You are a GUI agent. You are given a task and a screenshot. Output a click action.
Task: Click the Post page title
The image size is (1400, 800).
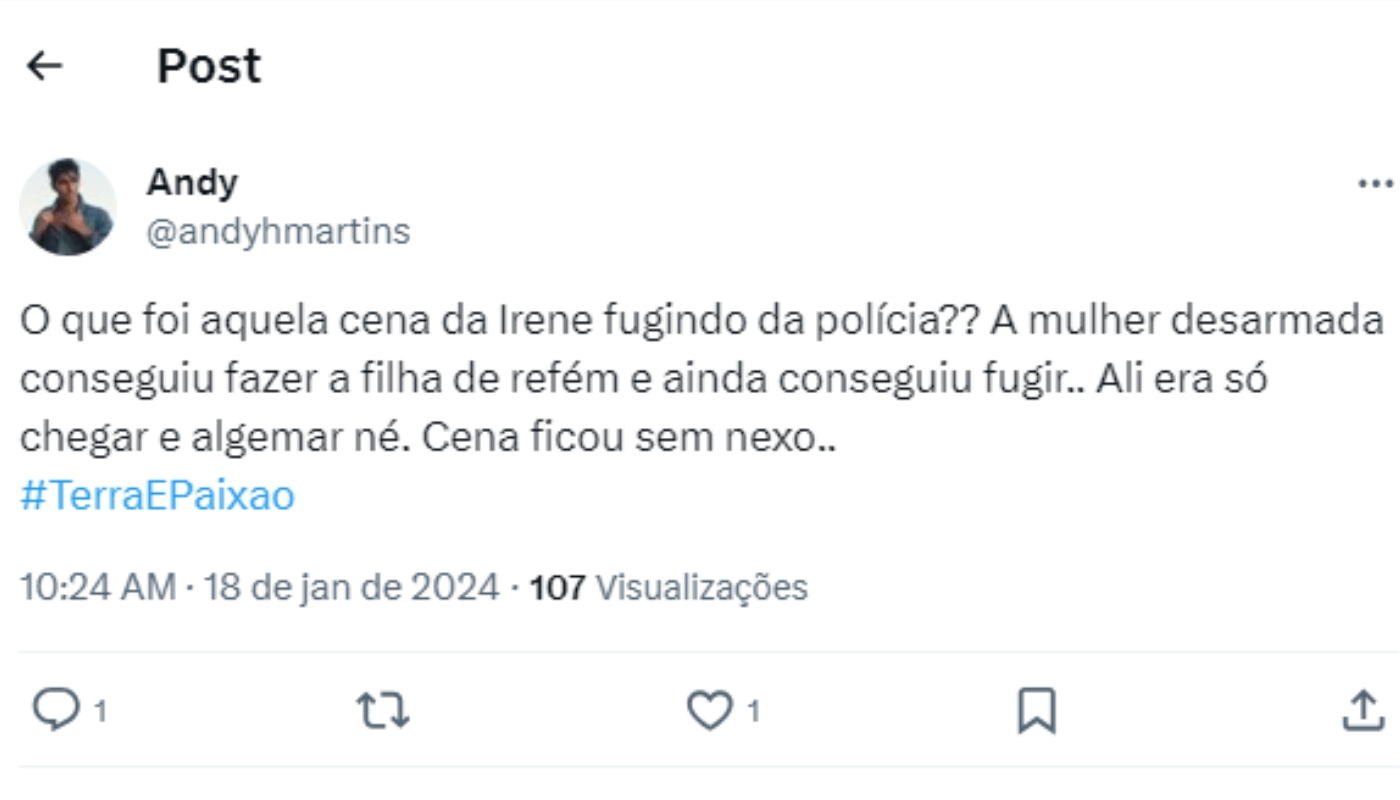(x=207, y=64)
